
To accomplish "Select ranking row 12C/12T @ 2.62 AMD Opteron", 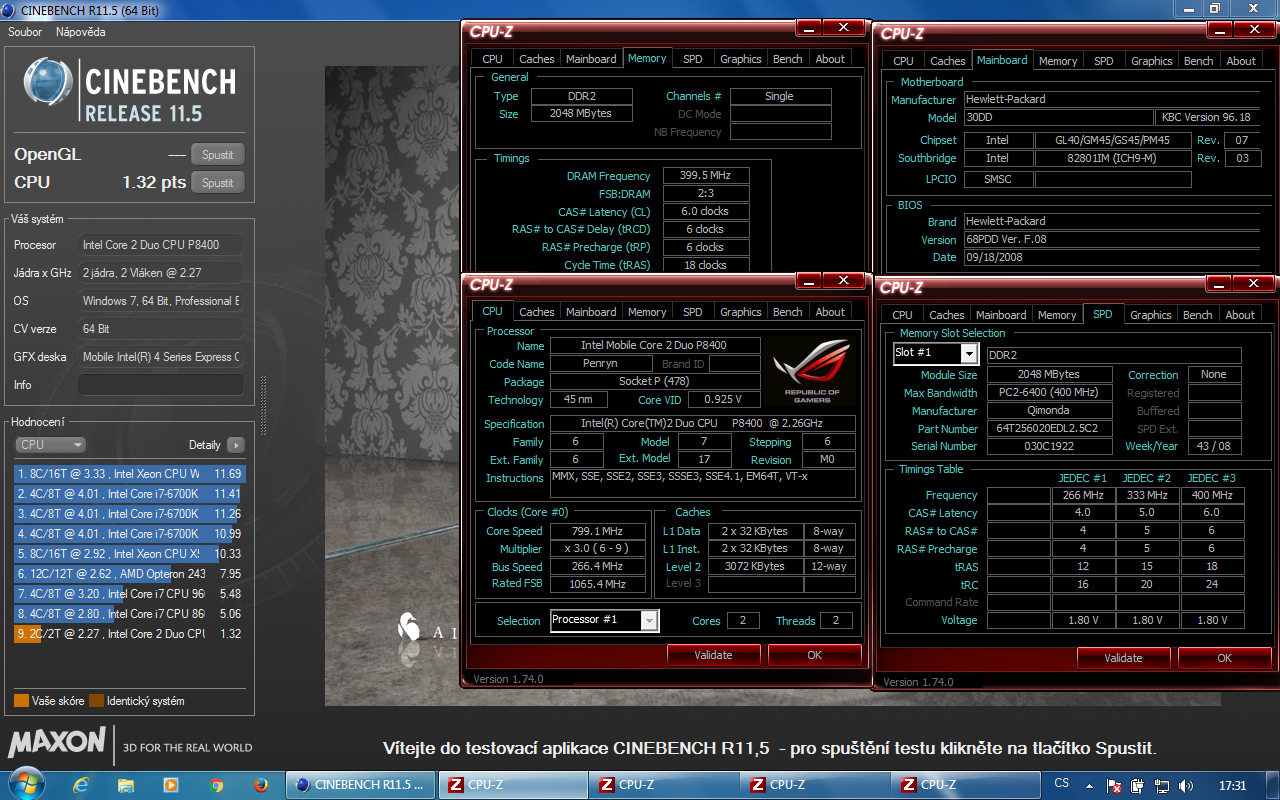I will point(129,574).
